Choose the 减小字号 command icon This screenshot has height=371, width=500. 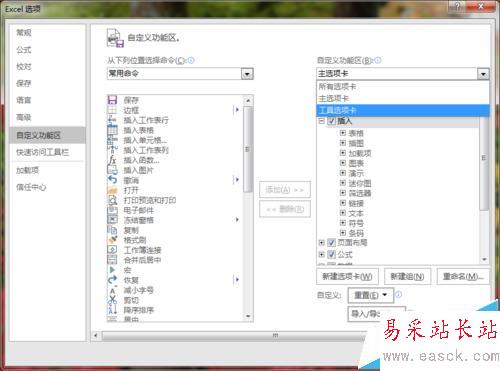(x=112, y=290)
